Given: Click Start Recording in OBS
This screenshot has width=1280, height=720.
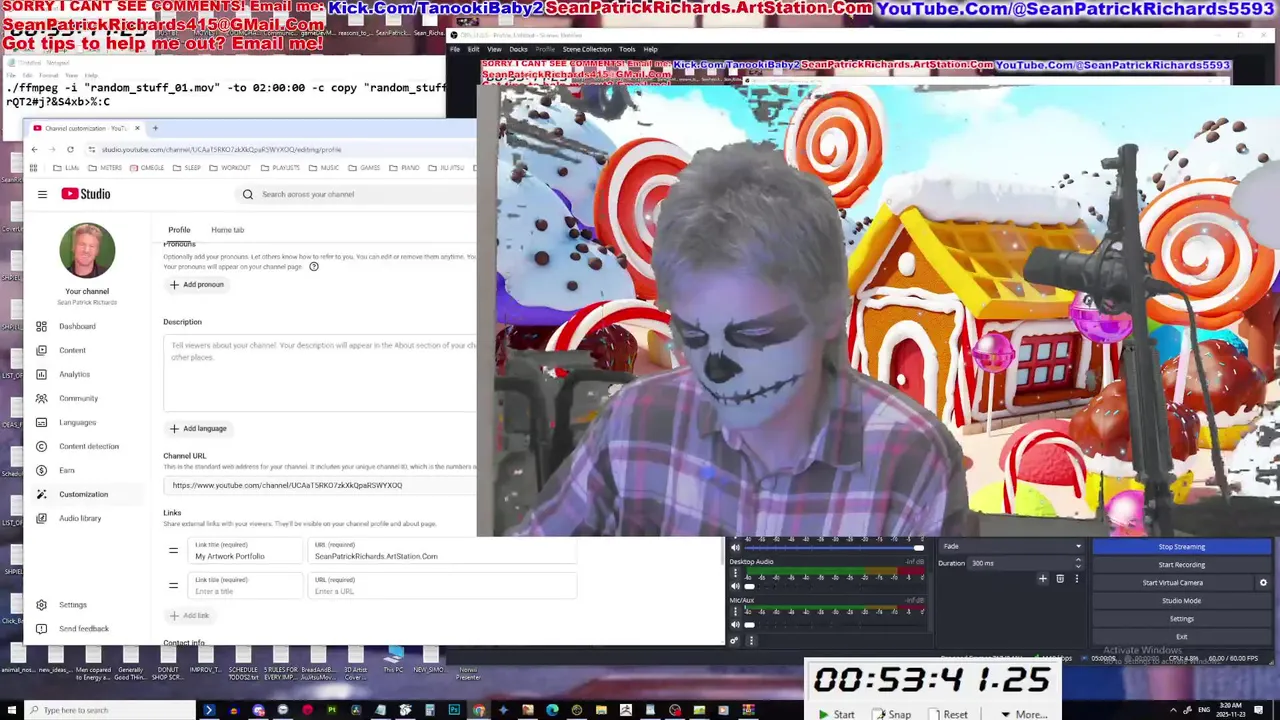Looking at the screenshot, I should 1181,565.
